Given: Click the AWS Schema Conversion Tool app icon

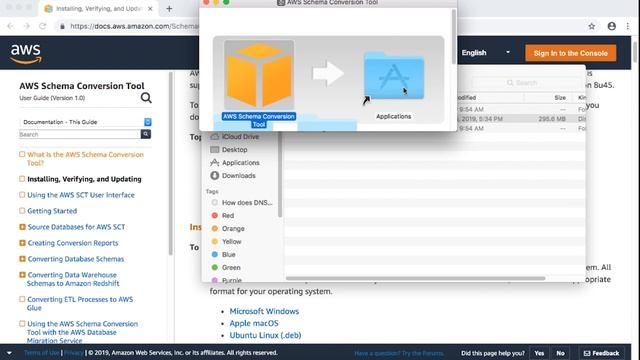Looking at the screenshot, I should [x=259, y=75].
